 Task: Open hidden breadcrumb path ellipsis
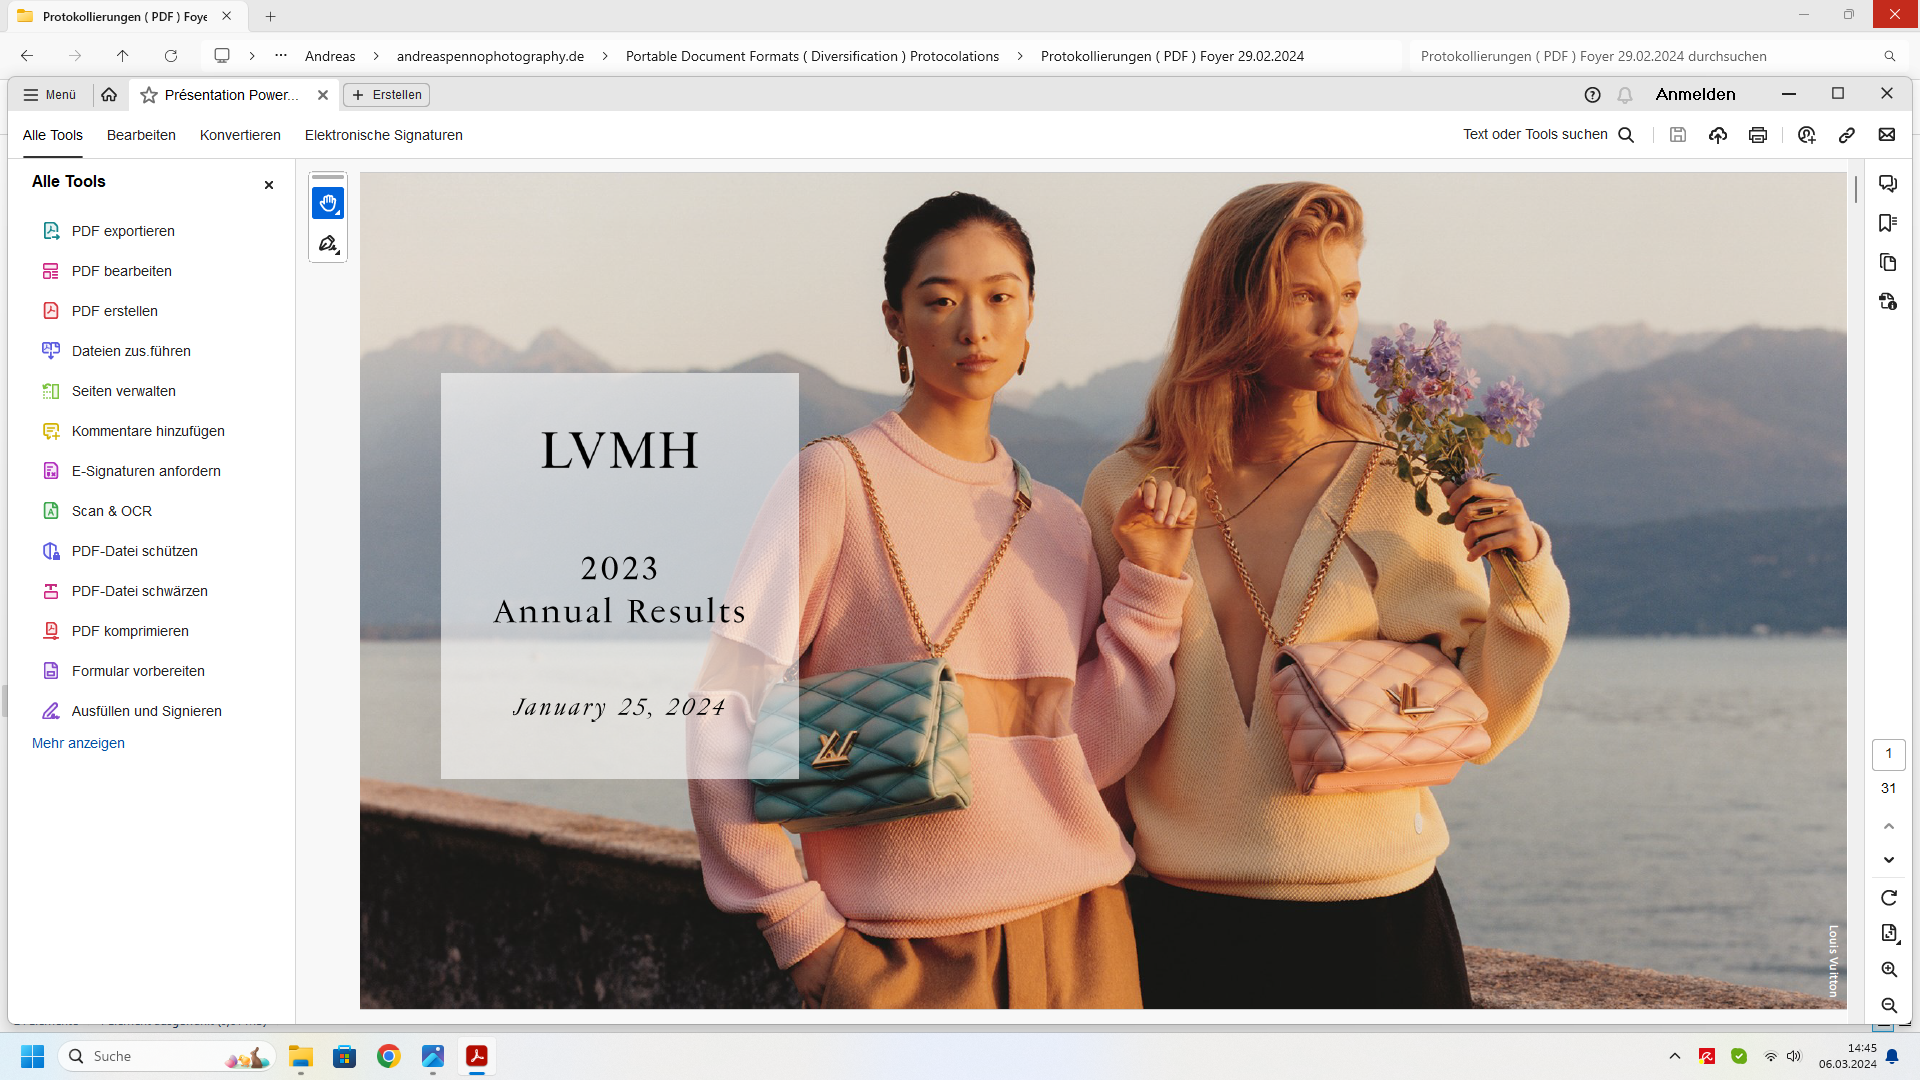tap(281, 56)
